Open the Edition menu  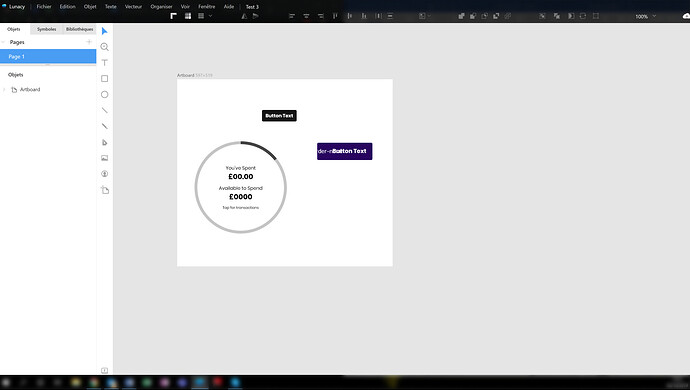click(x=67, y=7)
